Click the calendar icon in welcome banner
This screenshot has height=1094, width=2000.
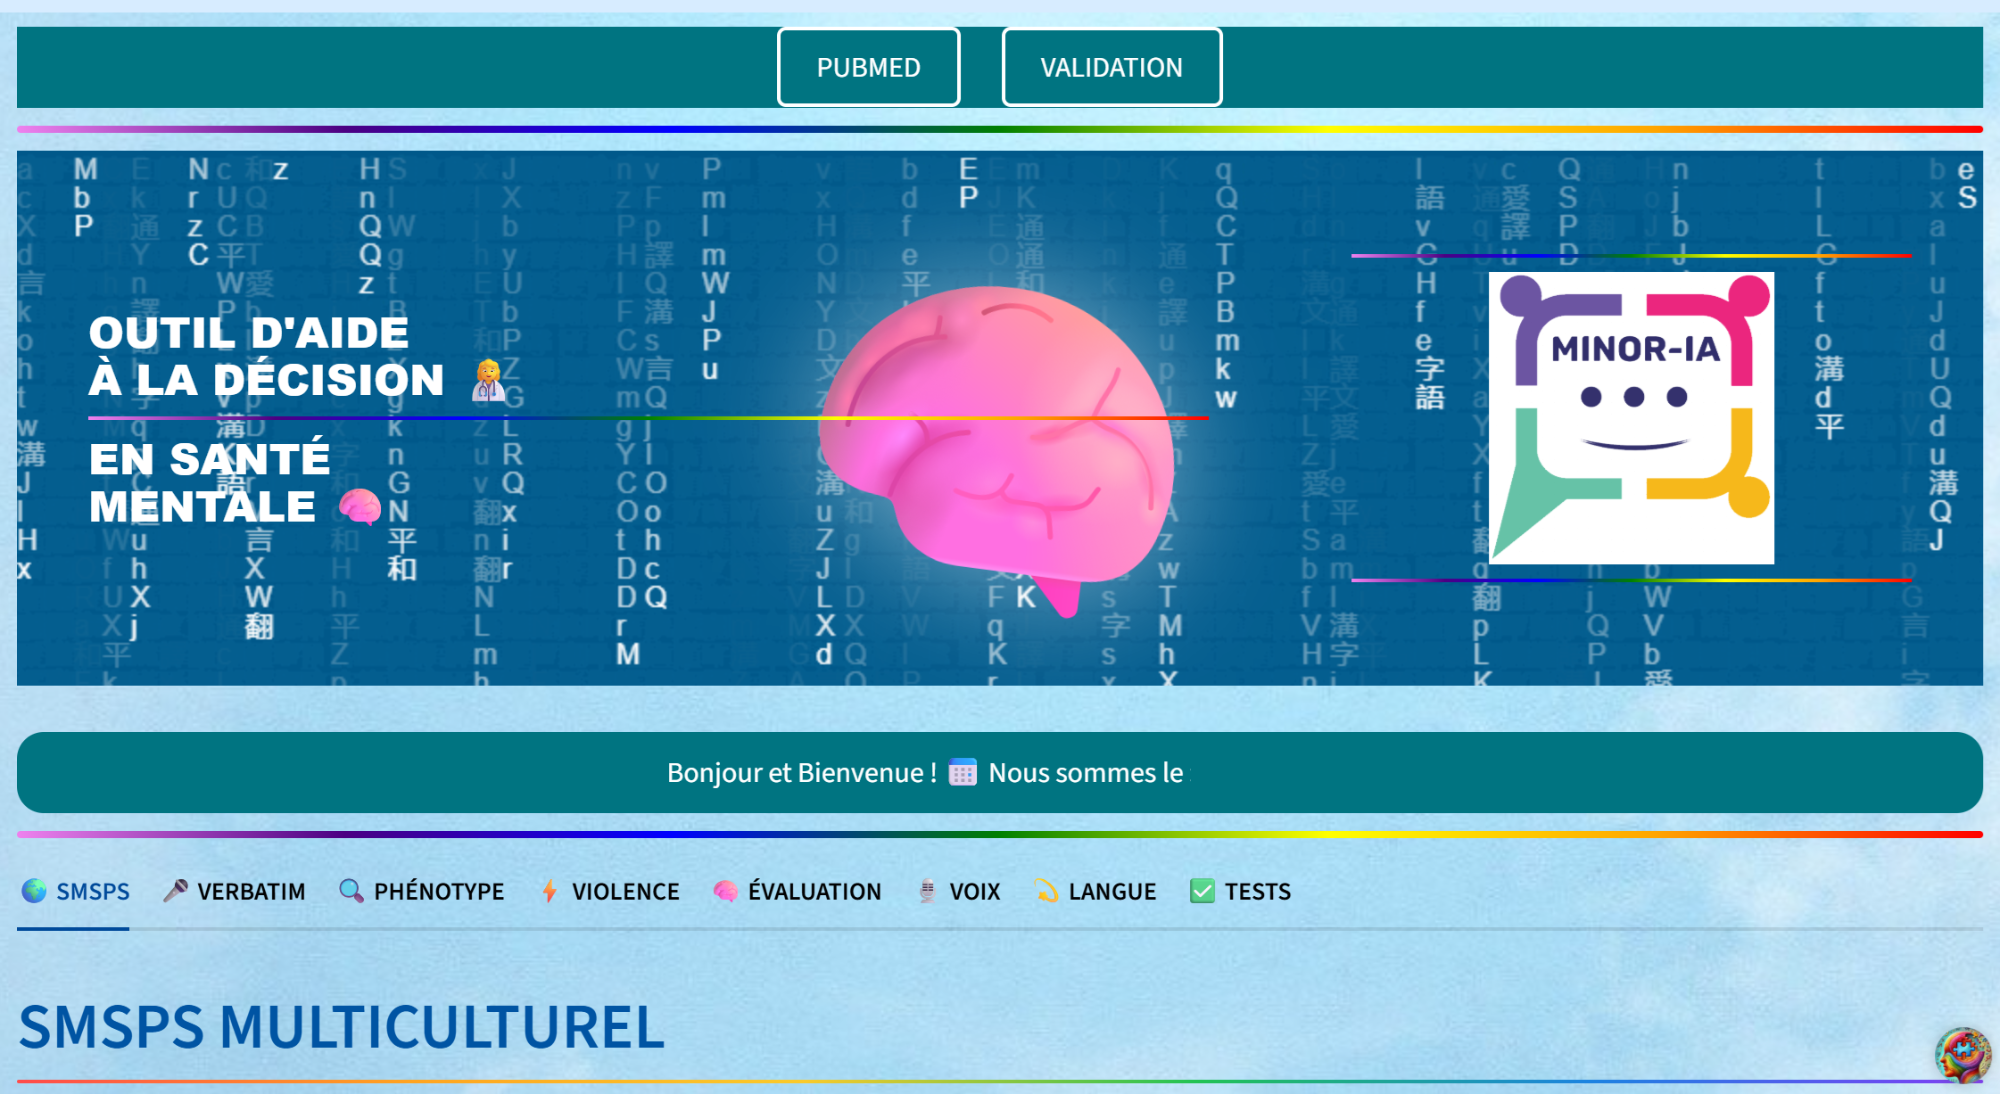pos(962,773)
